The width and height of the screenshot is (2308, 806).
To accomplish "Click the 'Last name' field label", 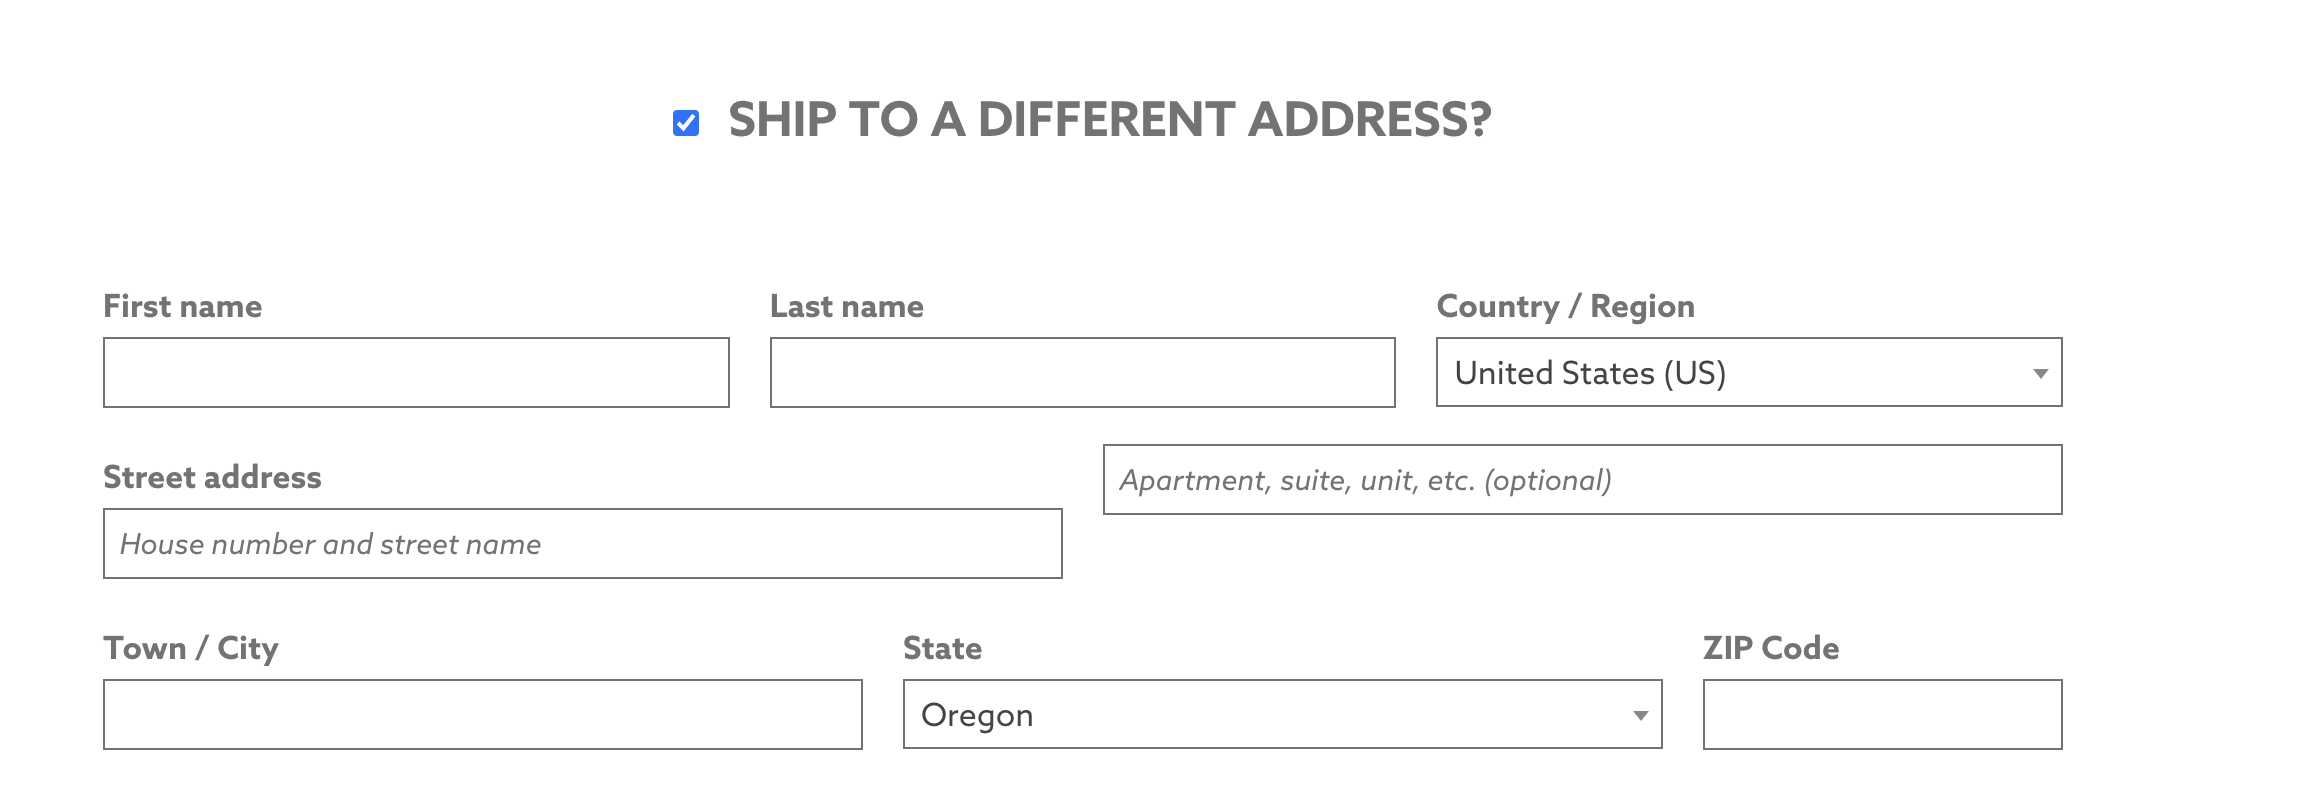I will point(847,306).
